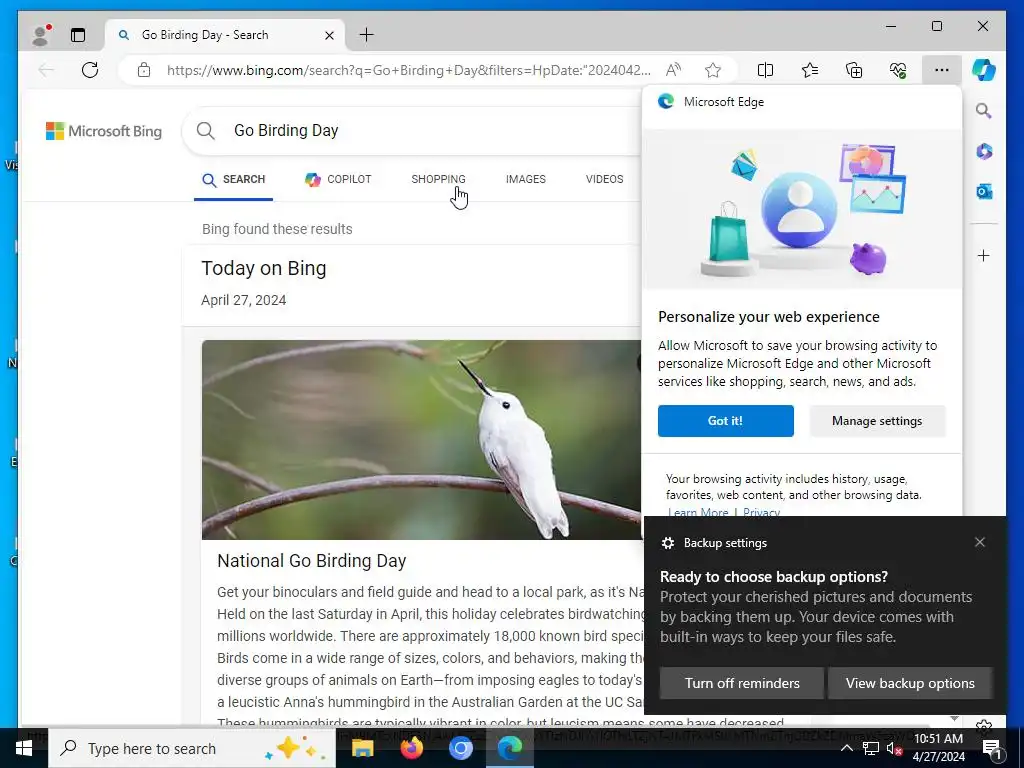
Task: Click View backup options button
Action: (x=910, y=684)
